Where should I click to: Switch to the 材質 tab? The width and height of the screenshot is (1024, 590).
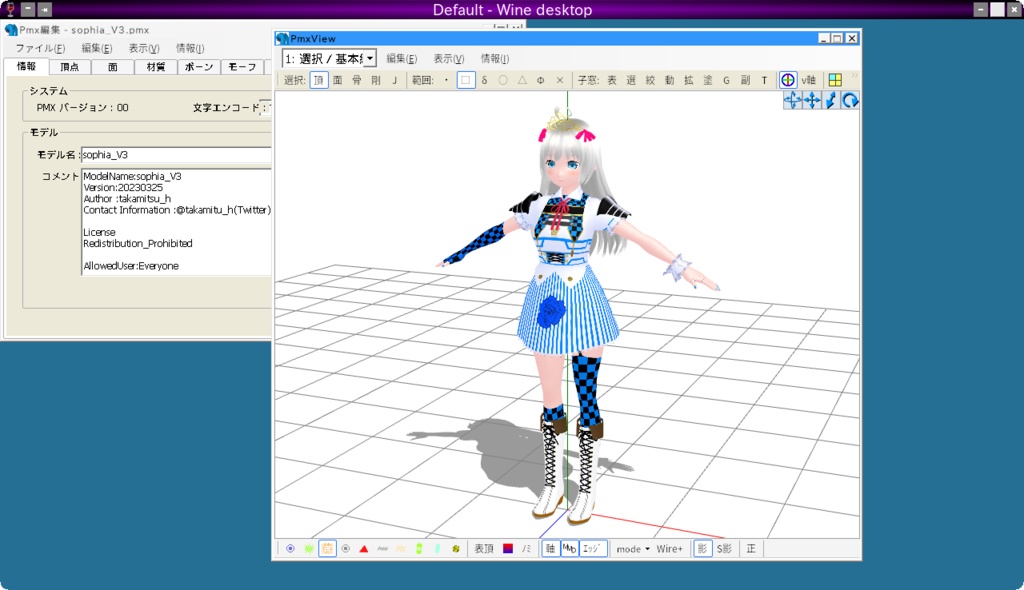[x=155, y=67]
